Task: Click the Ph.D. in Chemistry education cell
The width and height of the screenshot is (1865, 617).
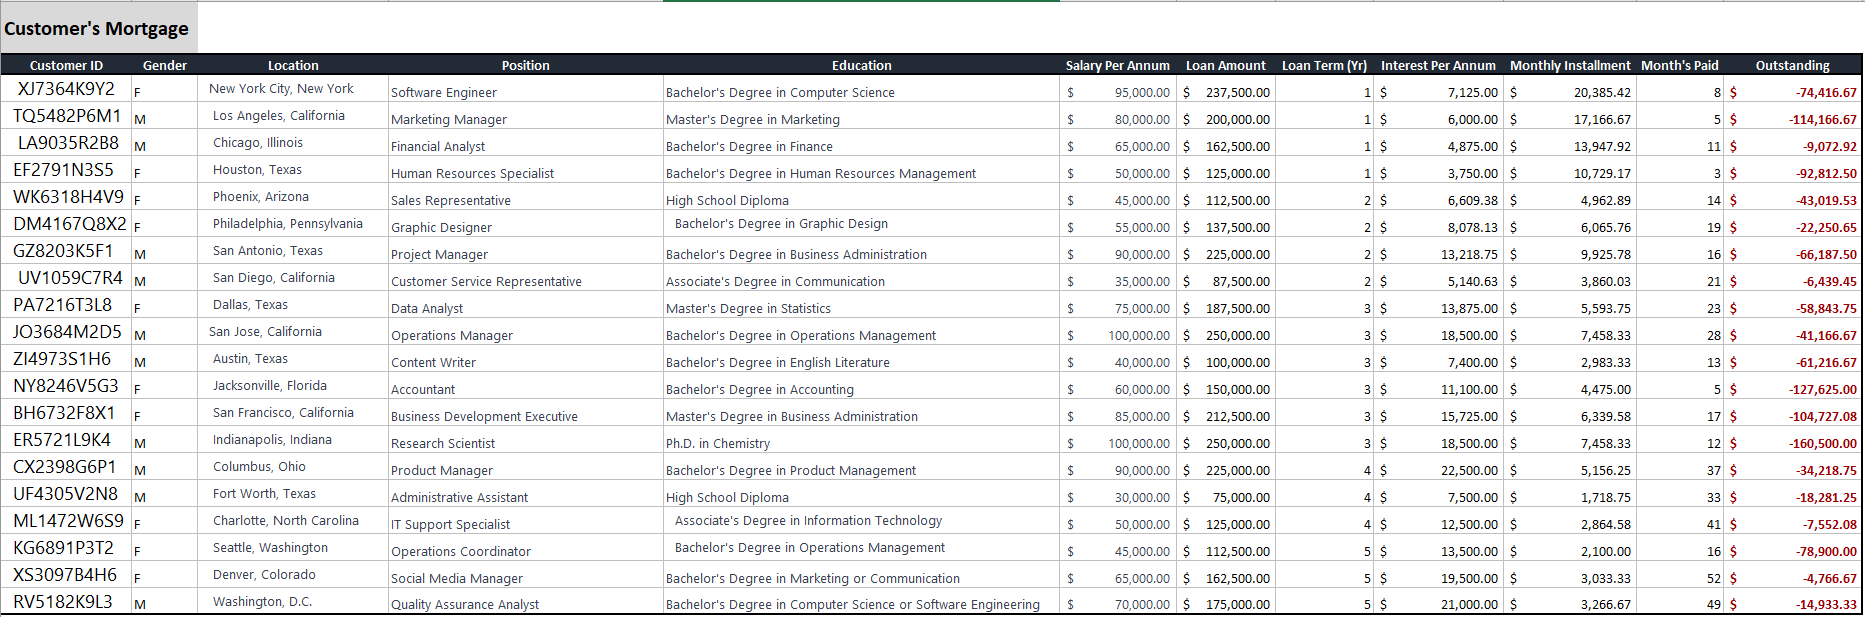Action: 718,443
